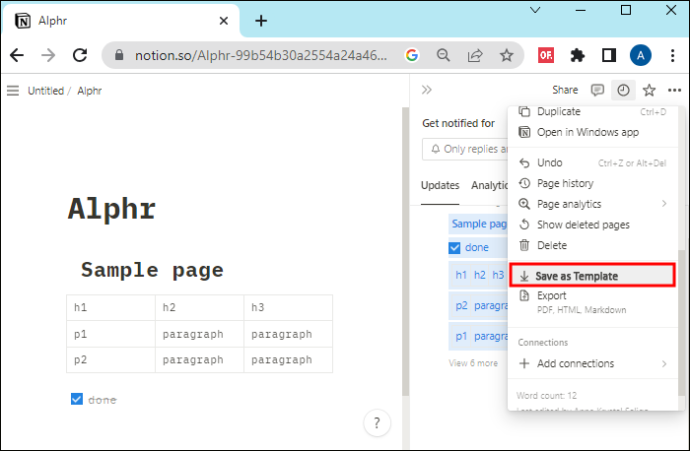Switch to the Updates tab
Screen dimensions: 690x451
(x=440, y=186)
